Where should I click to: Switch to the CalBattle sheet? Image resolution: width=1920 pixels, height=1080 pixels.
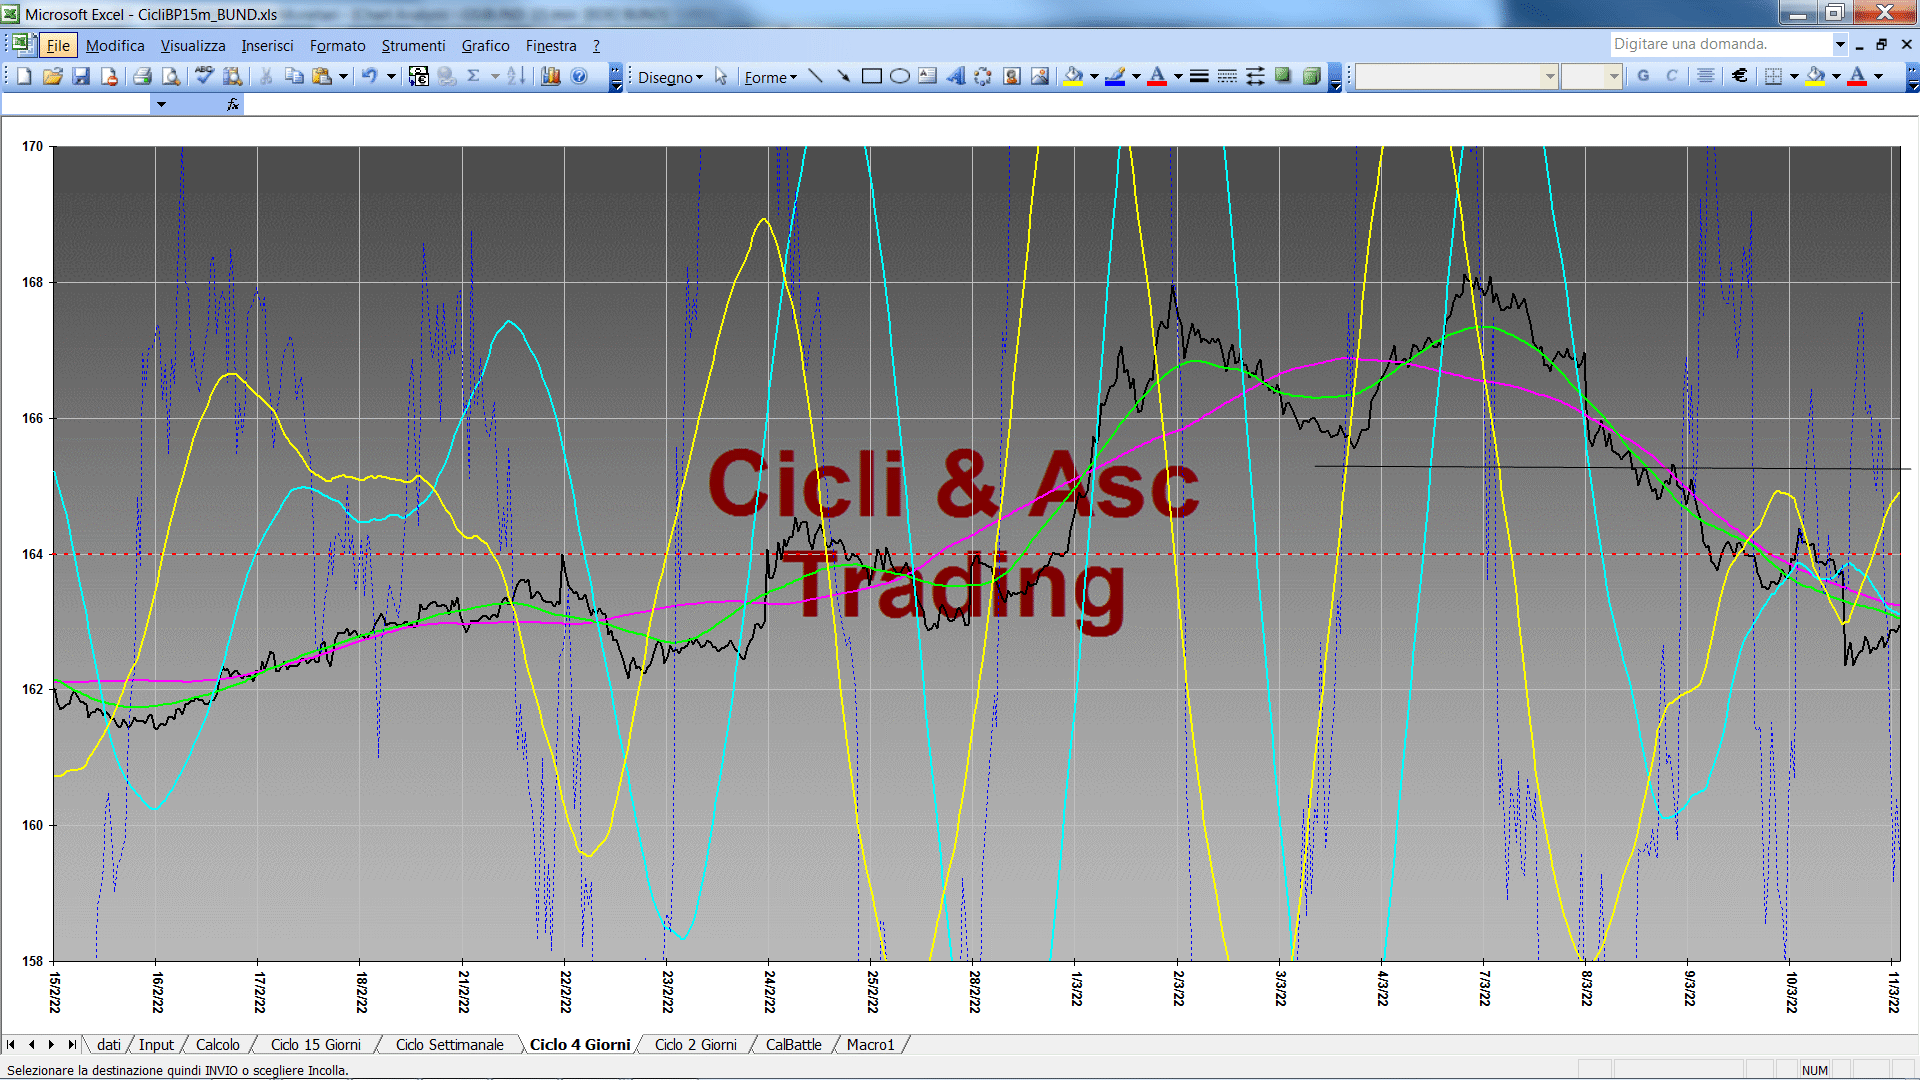(x=793, y=1045)
